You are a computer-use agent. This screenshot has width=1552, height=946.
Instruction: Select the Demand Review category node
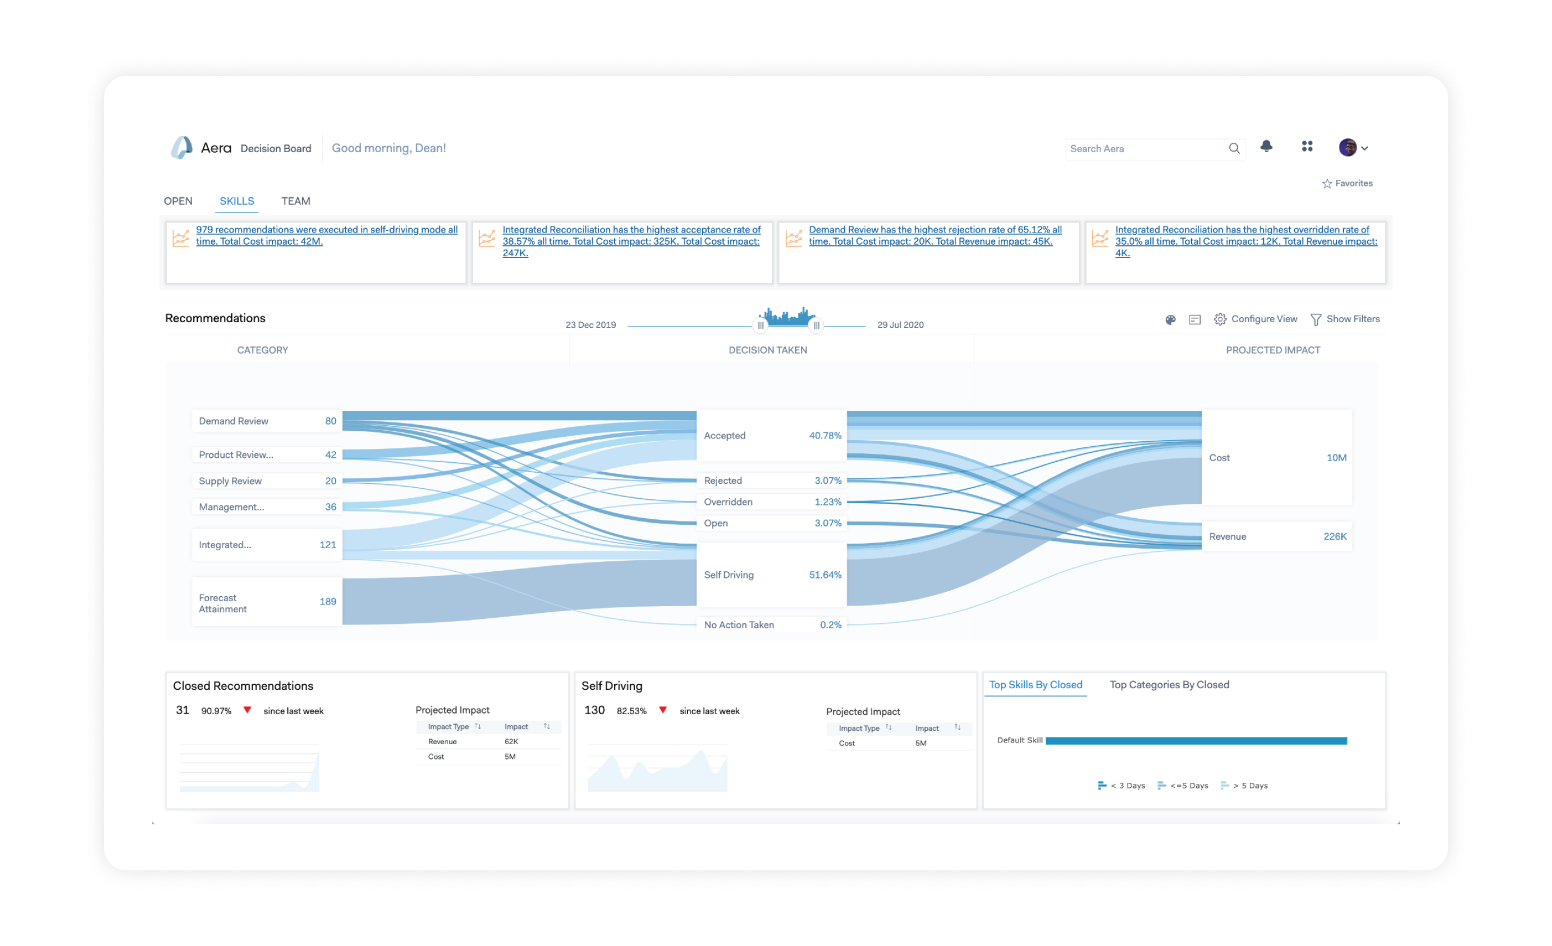coord(267,421)
